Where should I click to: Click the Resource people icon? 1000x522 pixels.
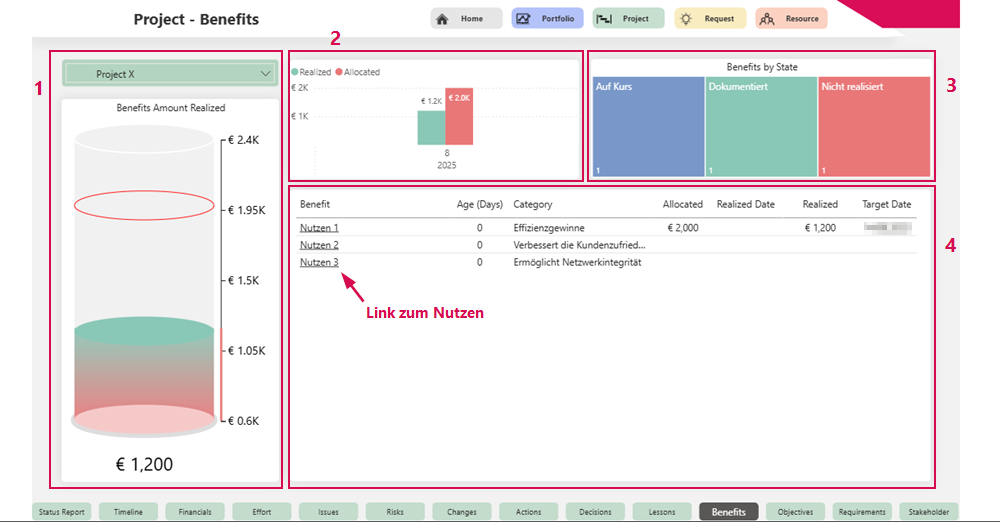pos(767,19)
